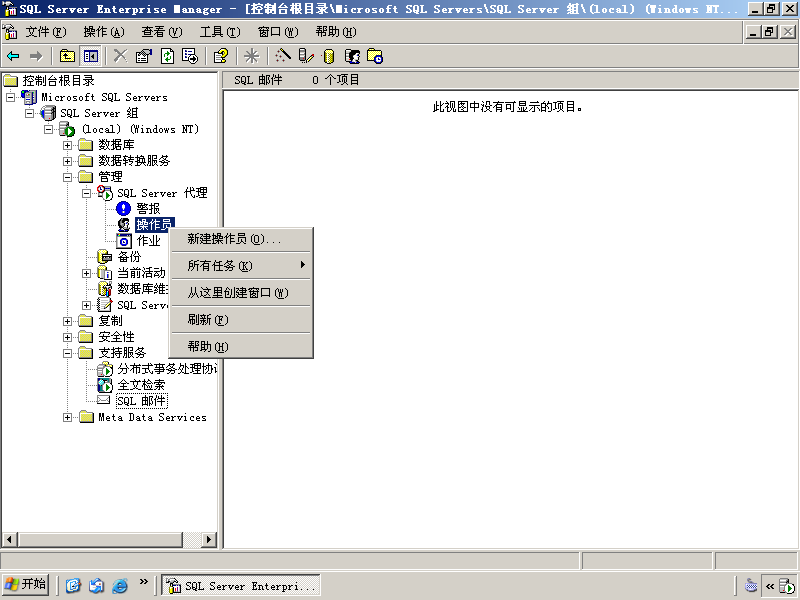Open the 工具(T) menu
Viewport: 800px width, 600px height.
[220, 32]
